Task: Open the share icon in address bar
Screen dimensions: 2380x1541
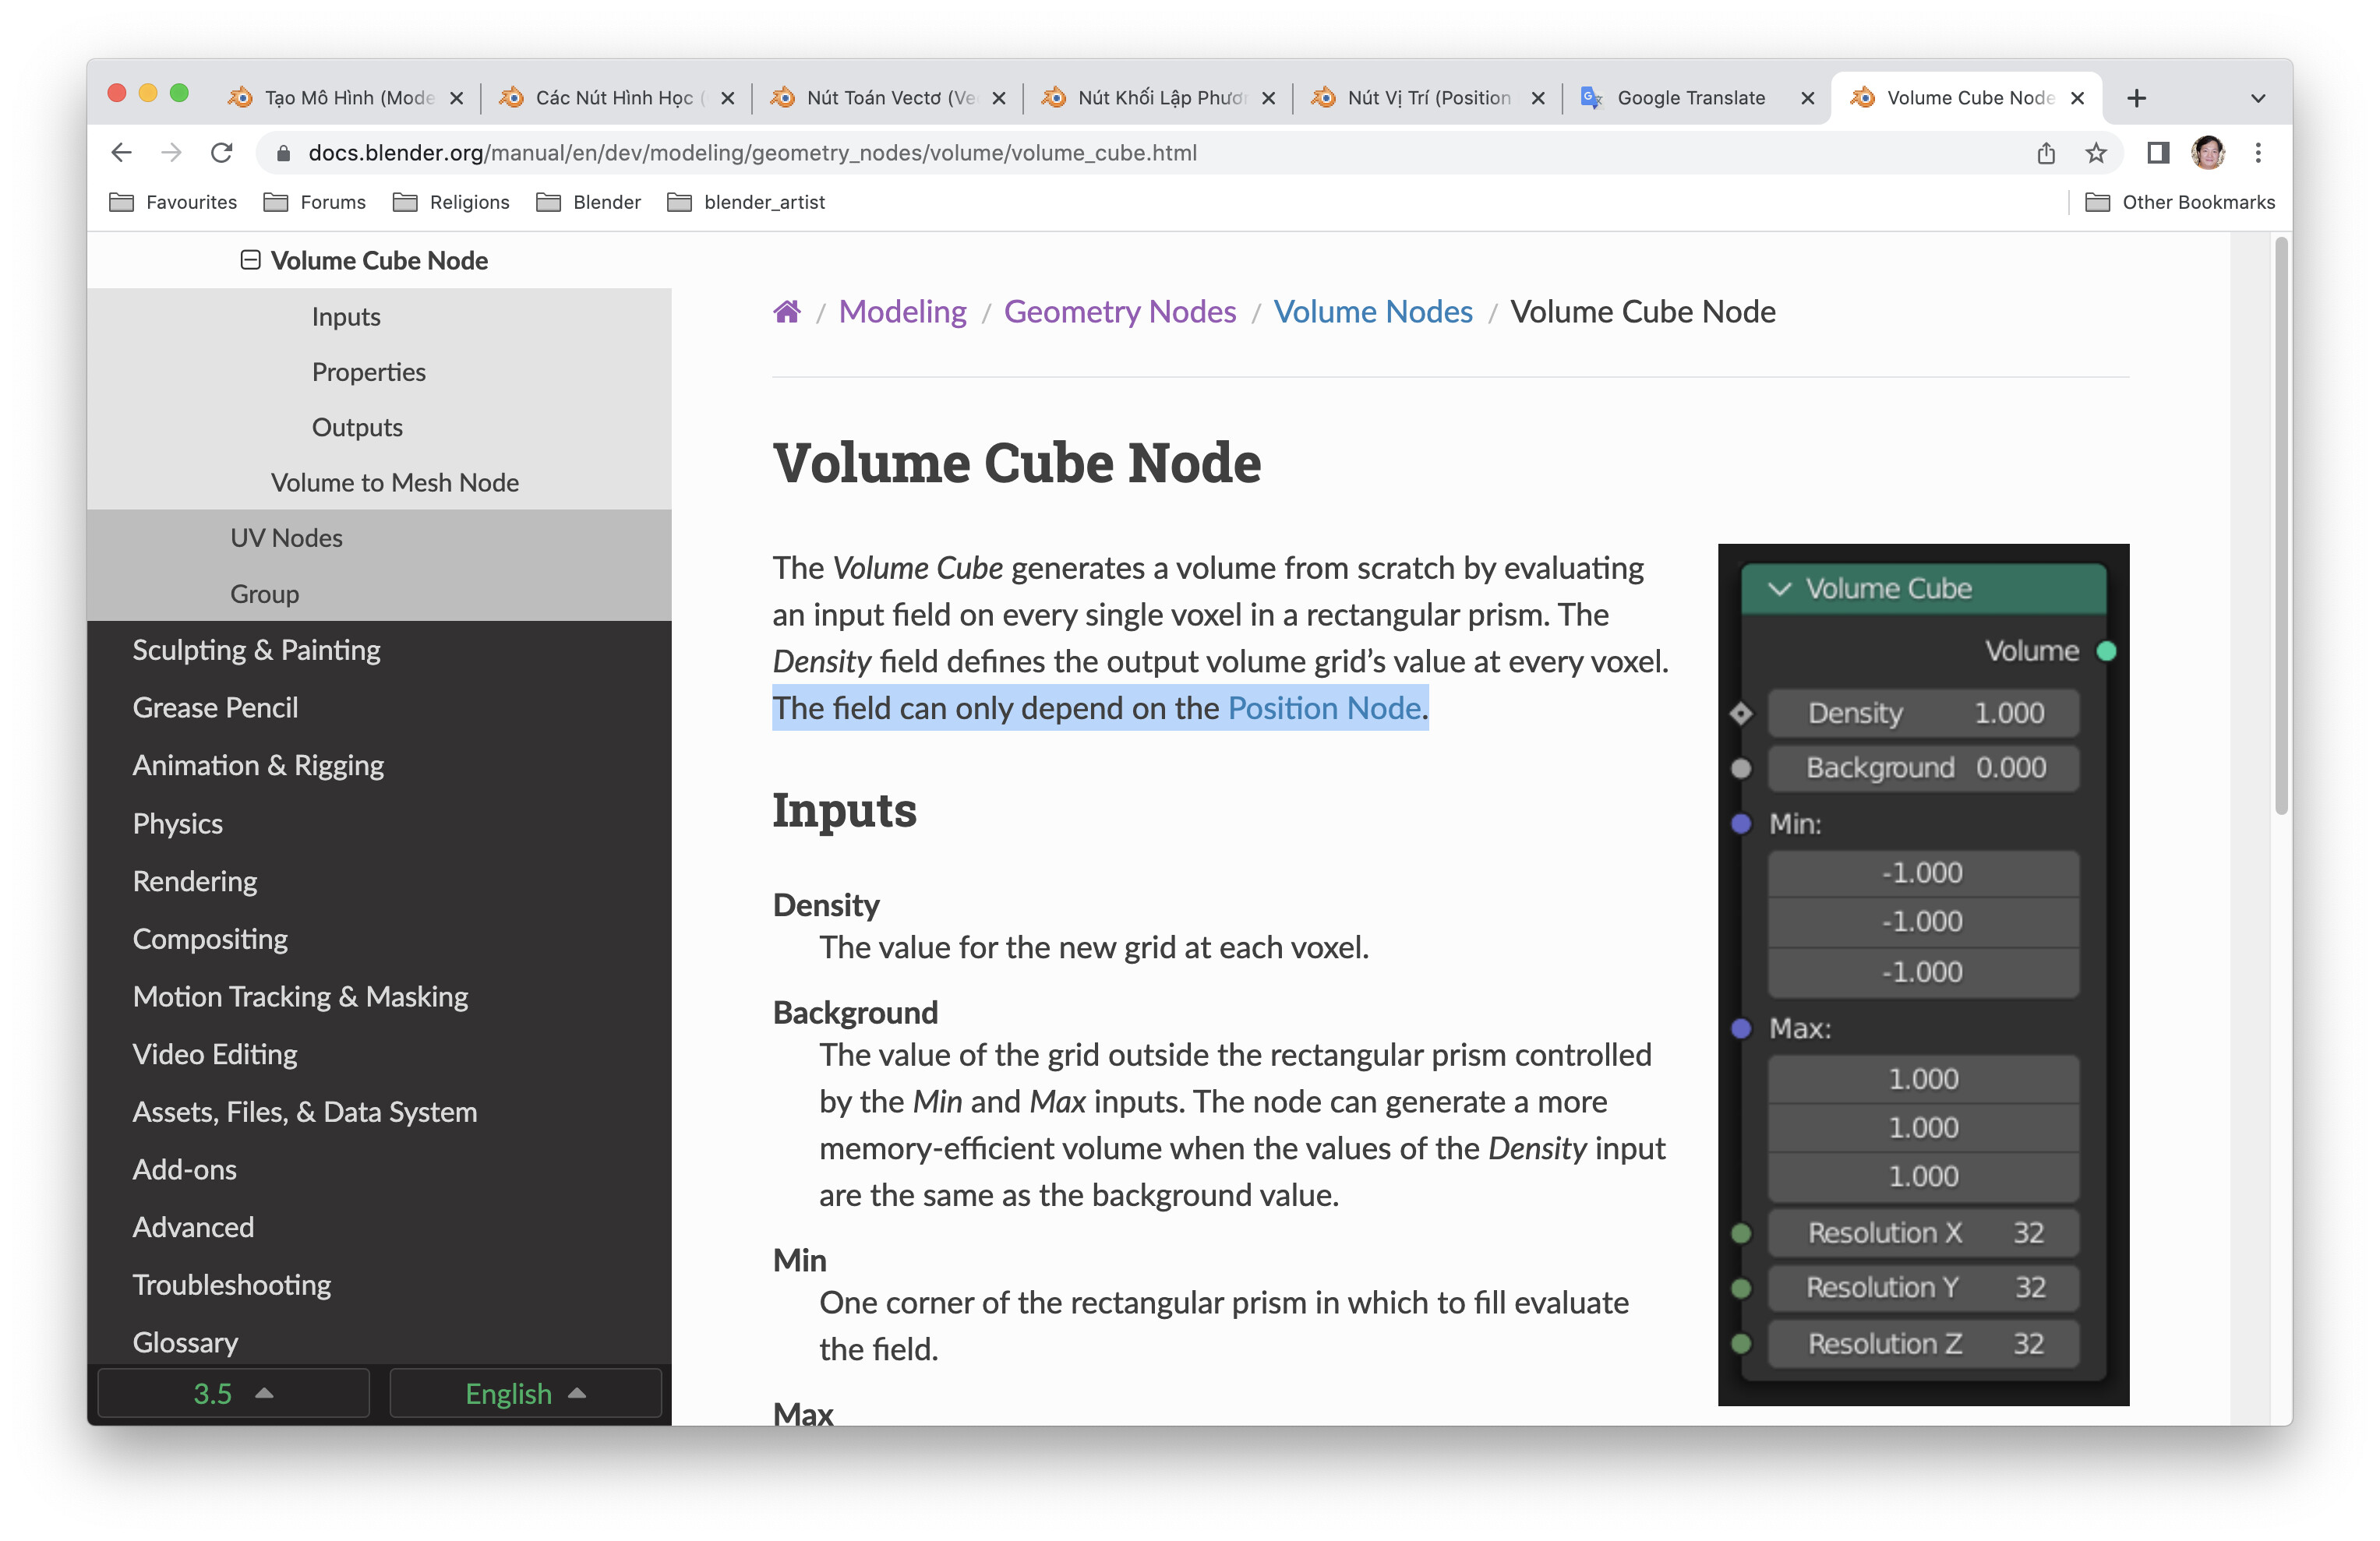Action: (x=2046, y=152)
